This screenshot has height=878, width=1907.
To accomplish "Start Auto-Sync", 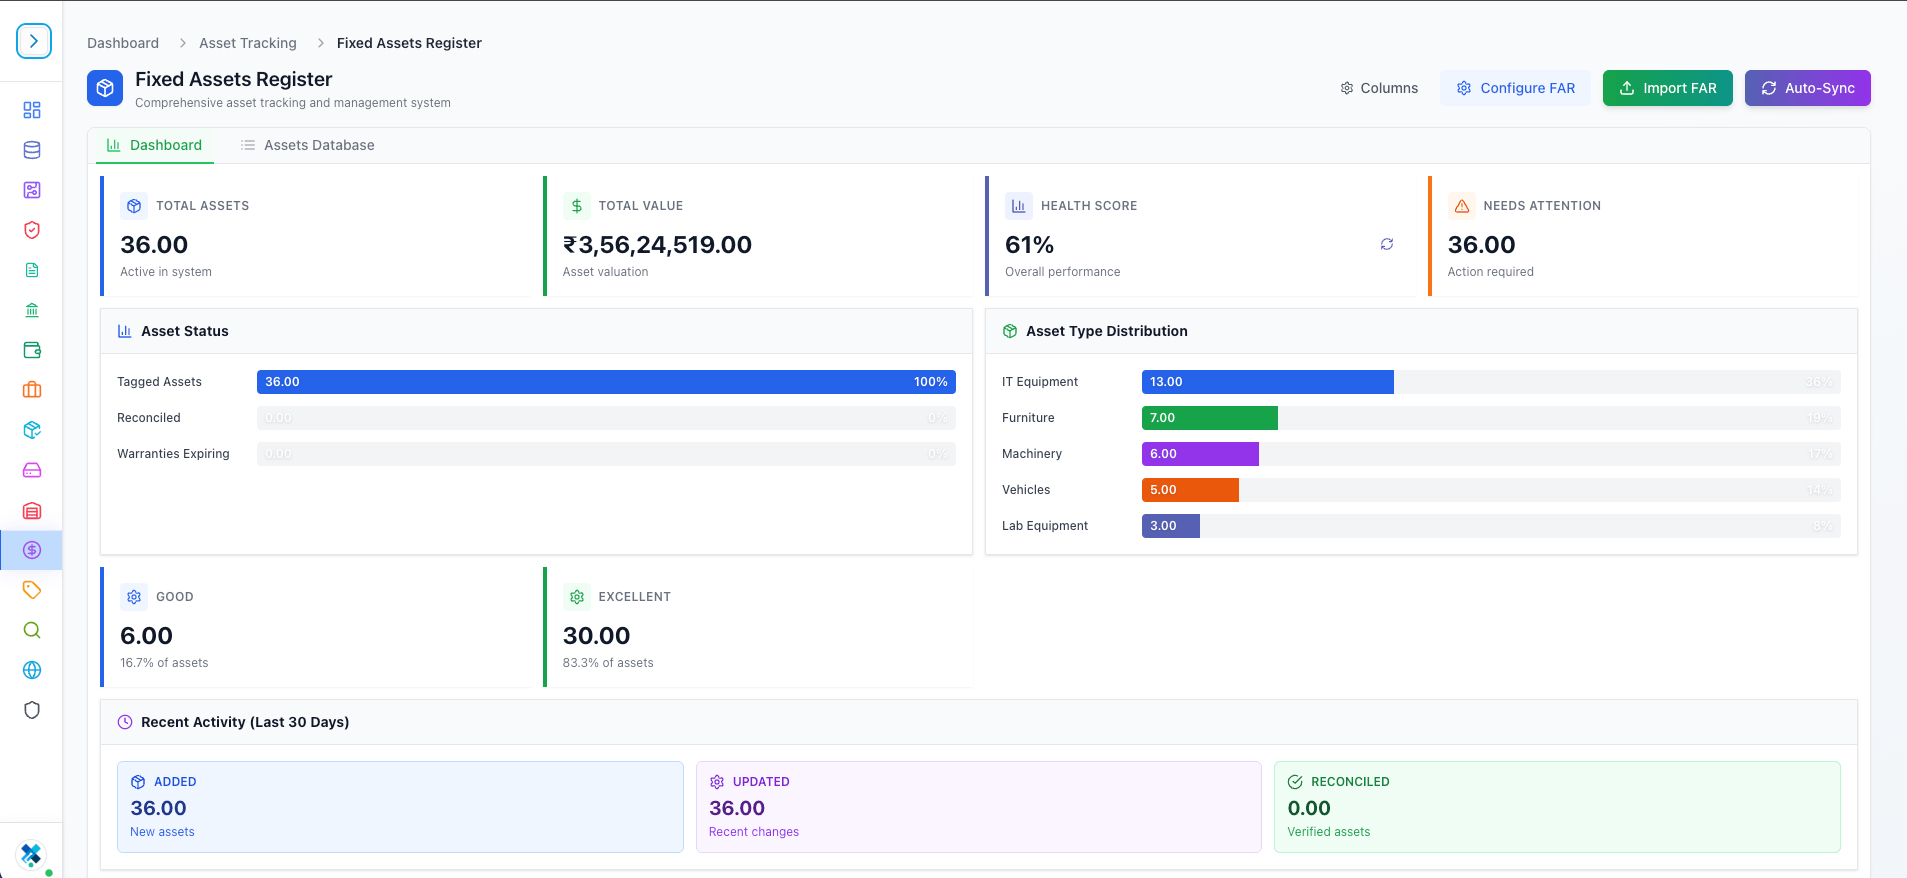I will click(x=1807, y=88).
